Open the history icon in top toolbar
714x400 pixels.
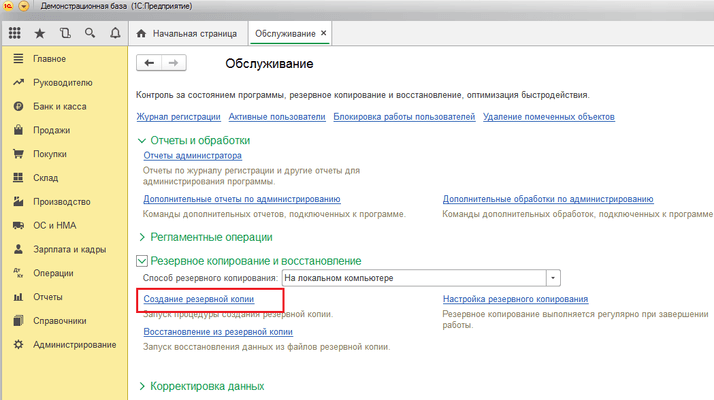65,33
